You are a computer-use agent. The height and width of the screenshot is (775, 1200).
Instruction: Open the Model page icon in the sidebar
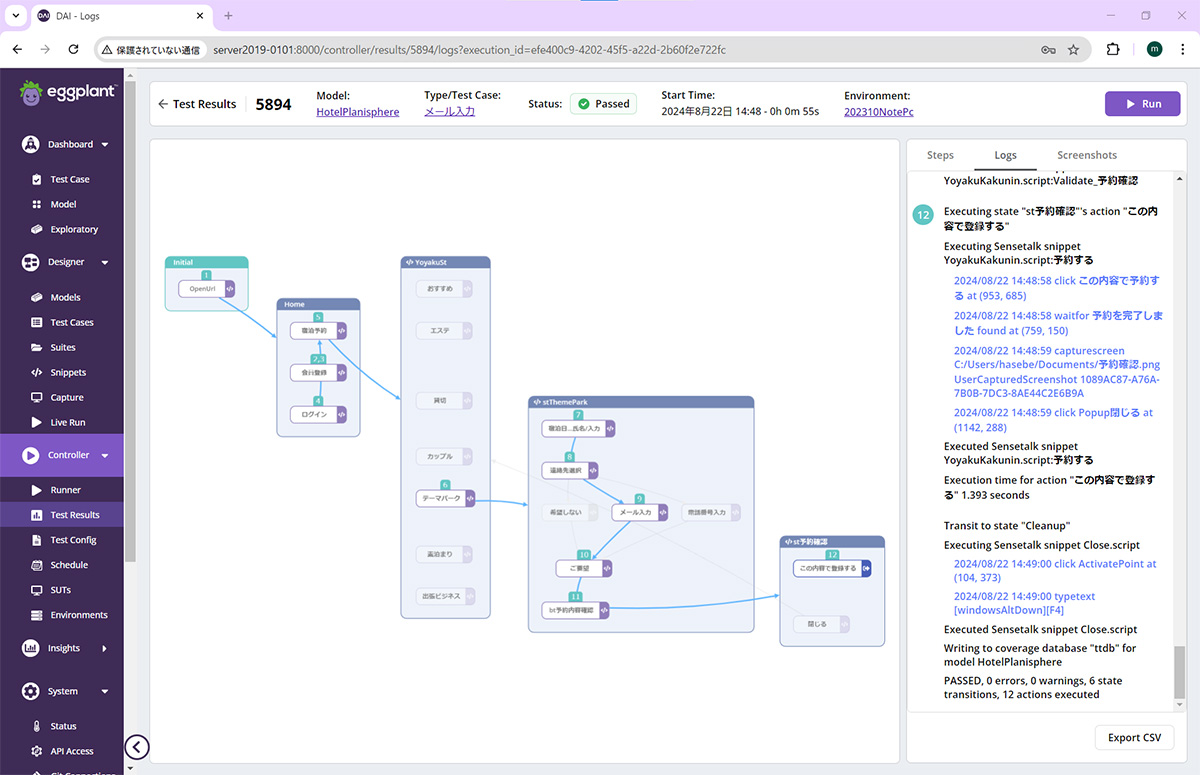37,204
